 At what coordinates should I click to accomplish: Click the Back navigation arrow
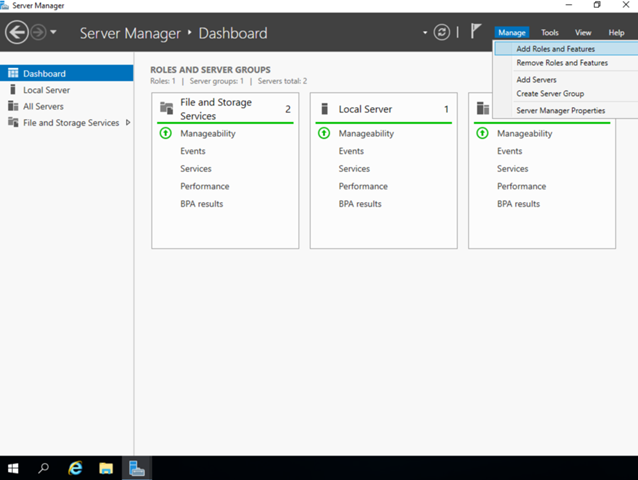point(17,32)
